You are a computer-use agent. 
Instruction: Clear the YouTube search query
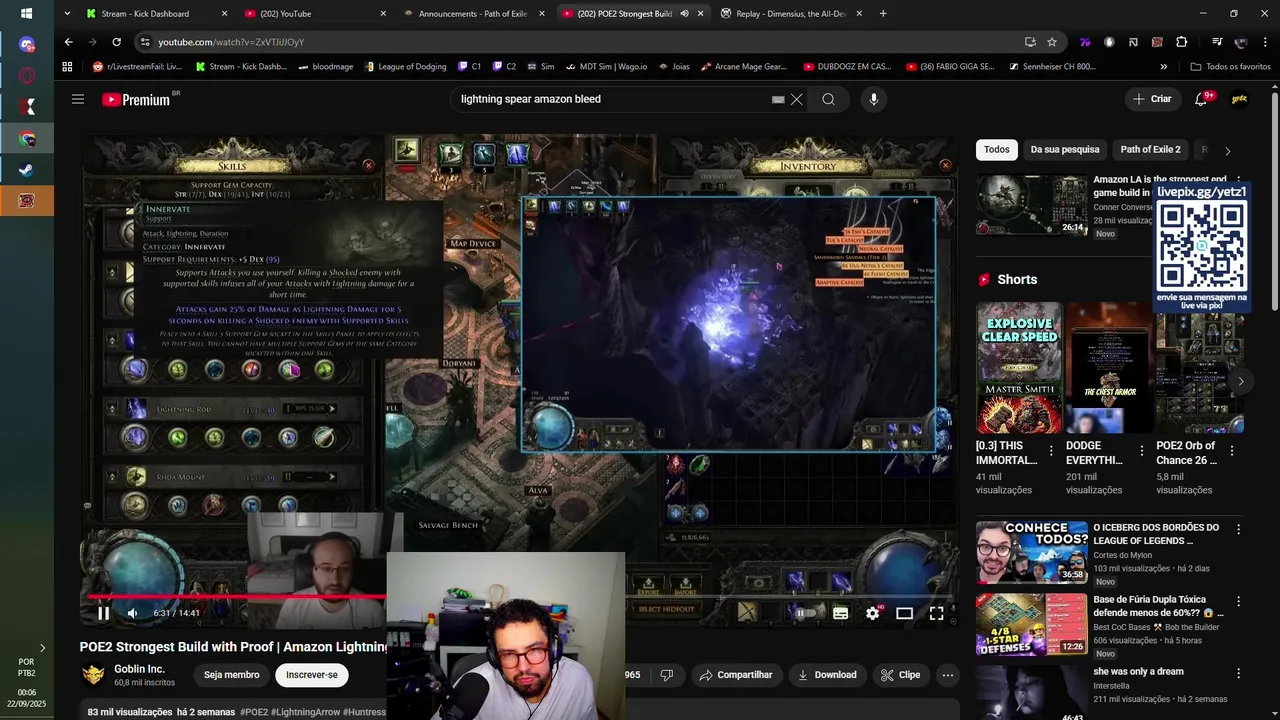[x=797, y=99]
